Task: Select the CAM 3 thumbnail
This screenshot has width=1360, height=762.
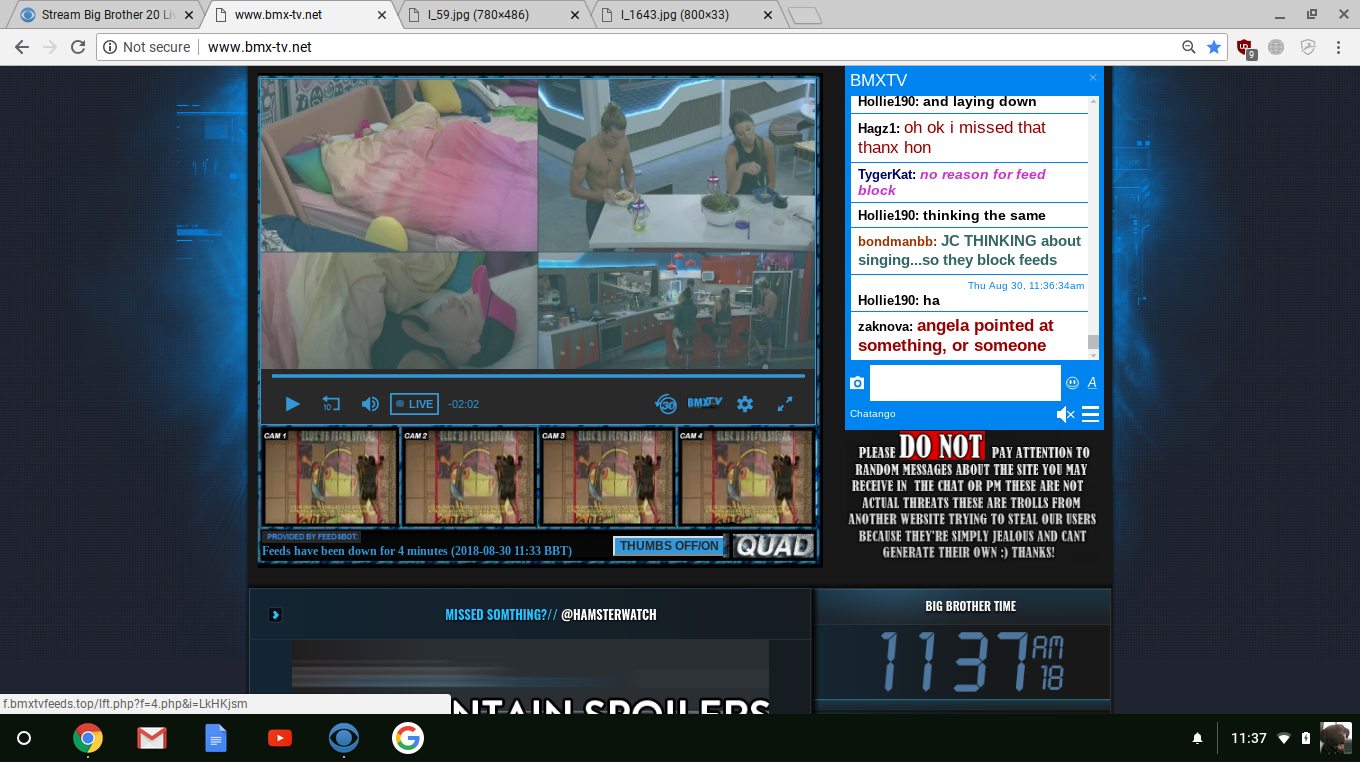Action: [x=607, y=477]
